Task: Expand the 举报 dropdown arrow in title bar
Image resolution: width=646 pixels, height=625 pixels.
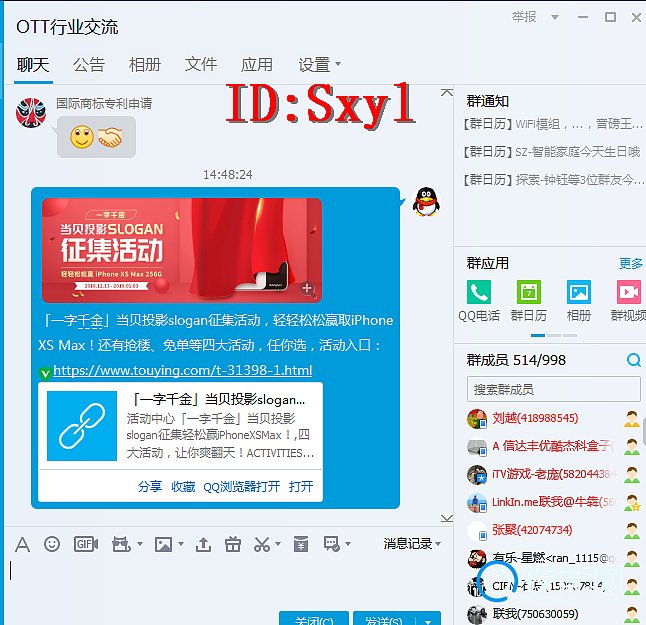Action: coord(555,17)
